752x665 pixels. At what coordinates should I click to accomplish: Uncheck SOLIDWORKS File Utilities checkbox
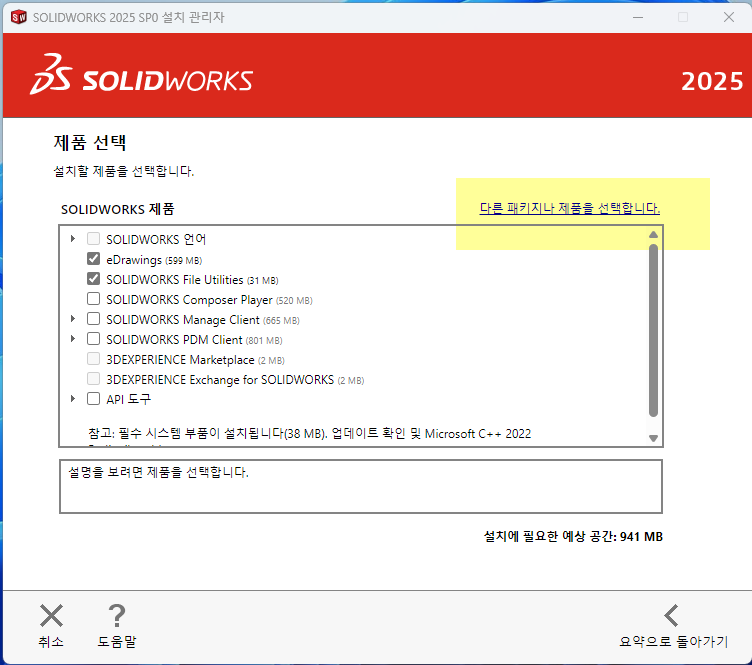coord(94,279)
